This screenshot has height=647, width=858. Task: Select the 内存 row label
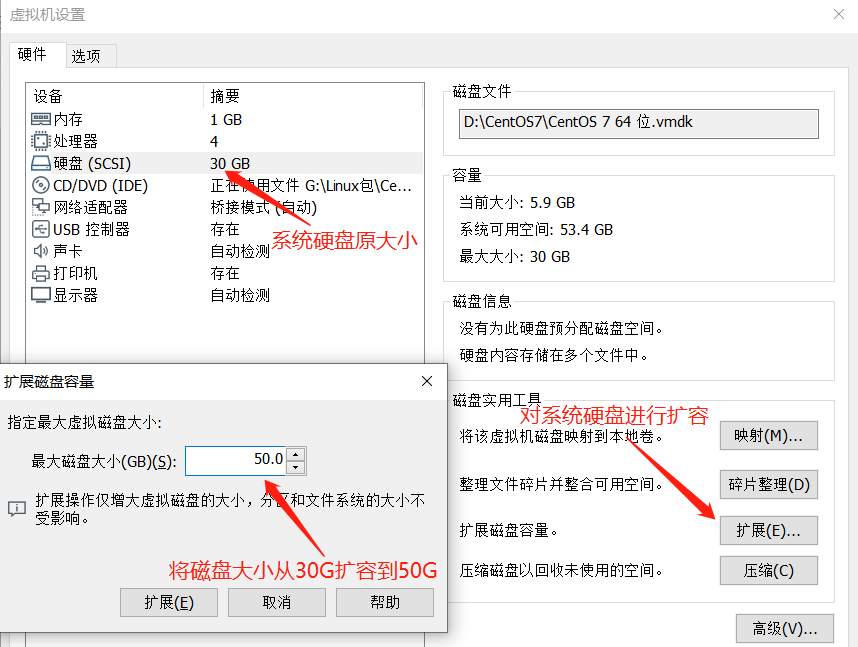[x=68, y=119]
